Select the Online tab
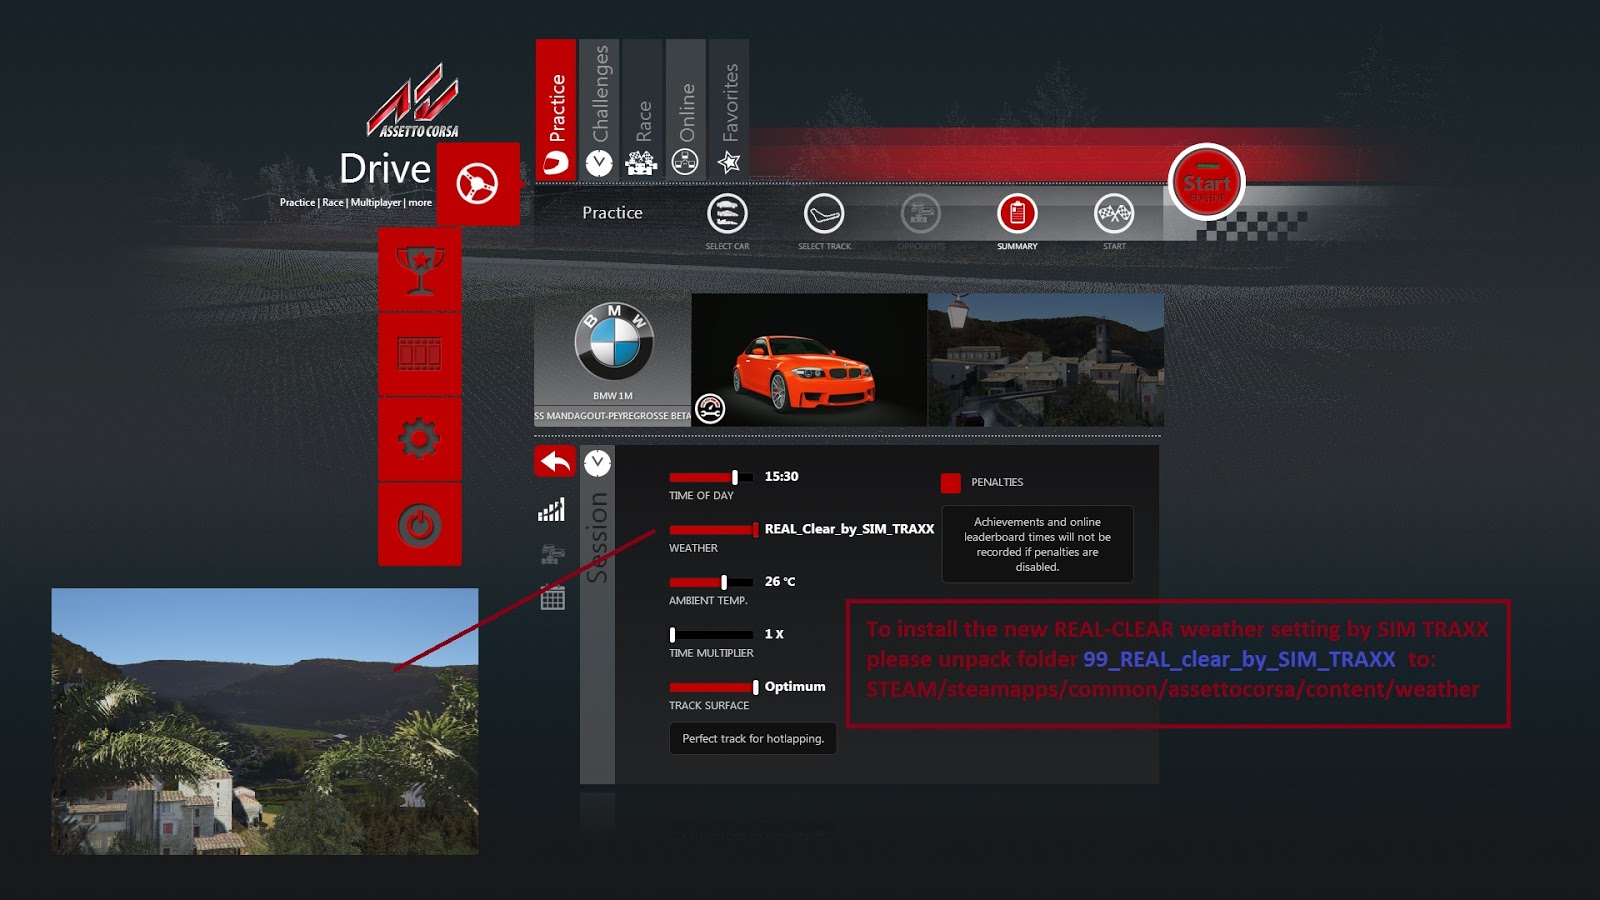This screenshot has height=900, width=1600. (x=686, y=110)
